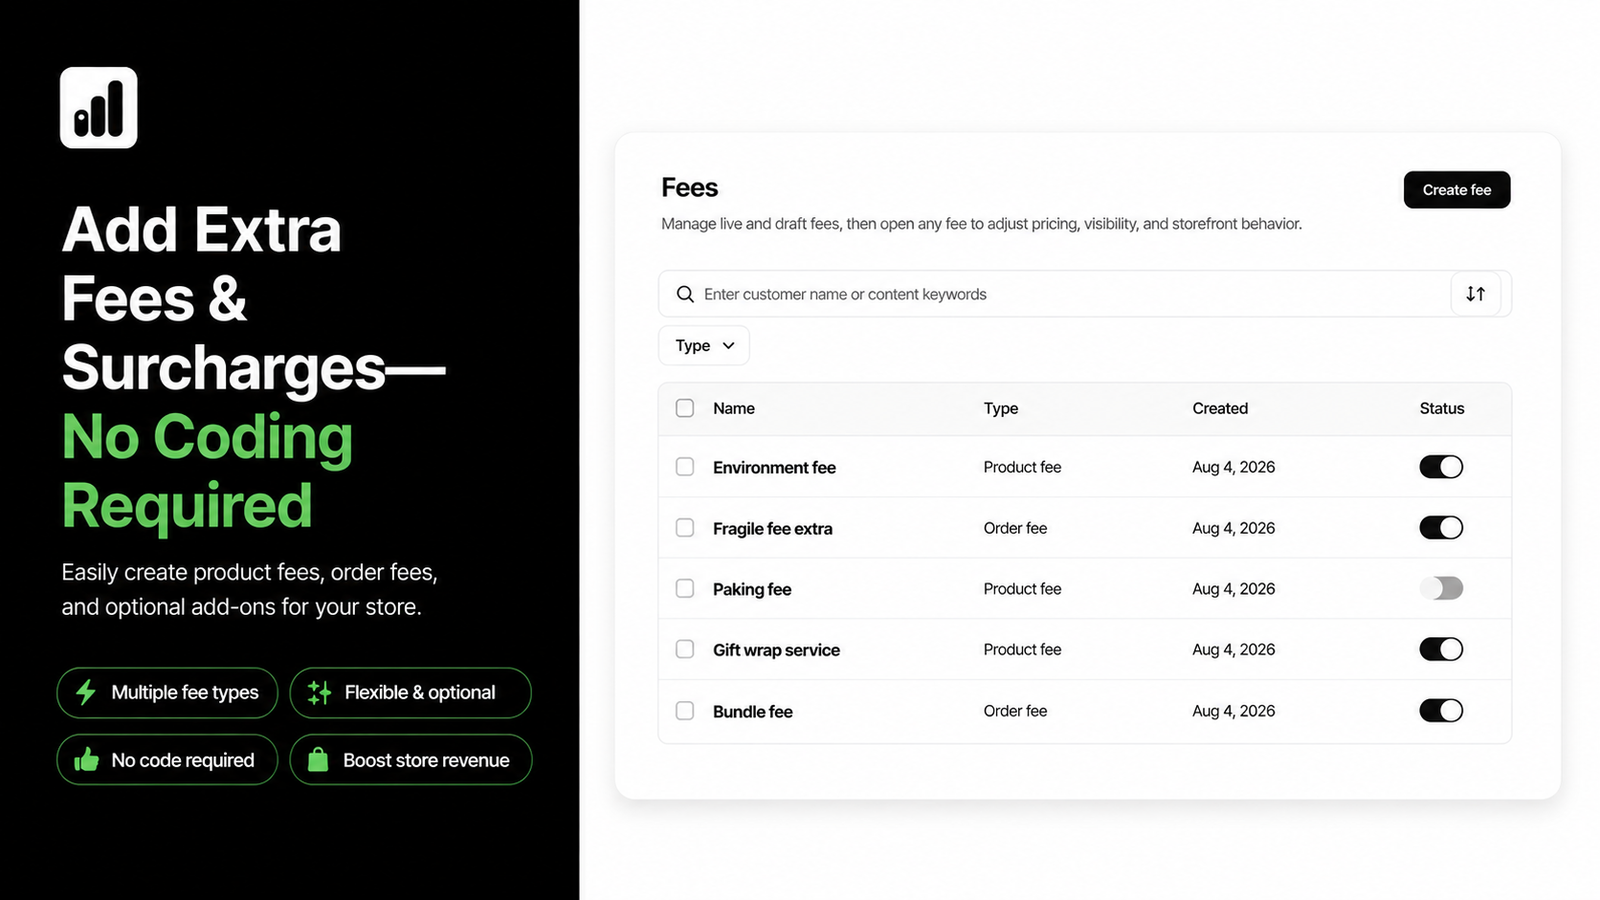Click Order fee in Fragile fee extra row

tap(1015, 528)
